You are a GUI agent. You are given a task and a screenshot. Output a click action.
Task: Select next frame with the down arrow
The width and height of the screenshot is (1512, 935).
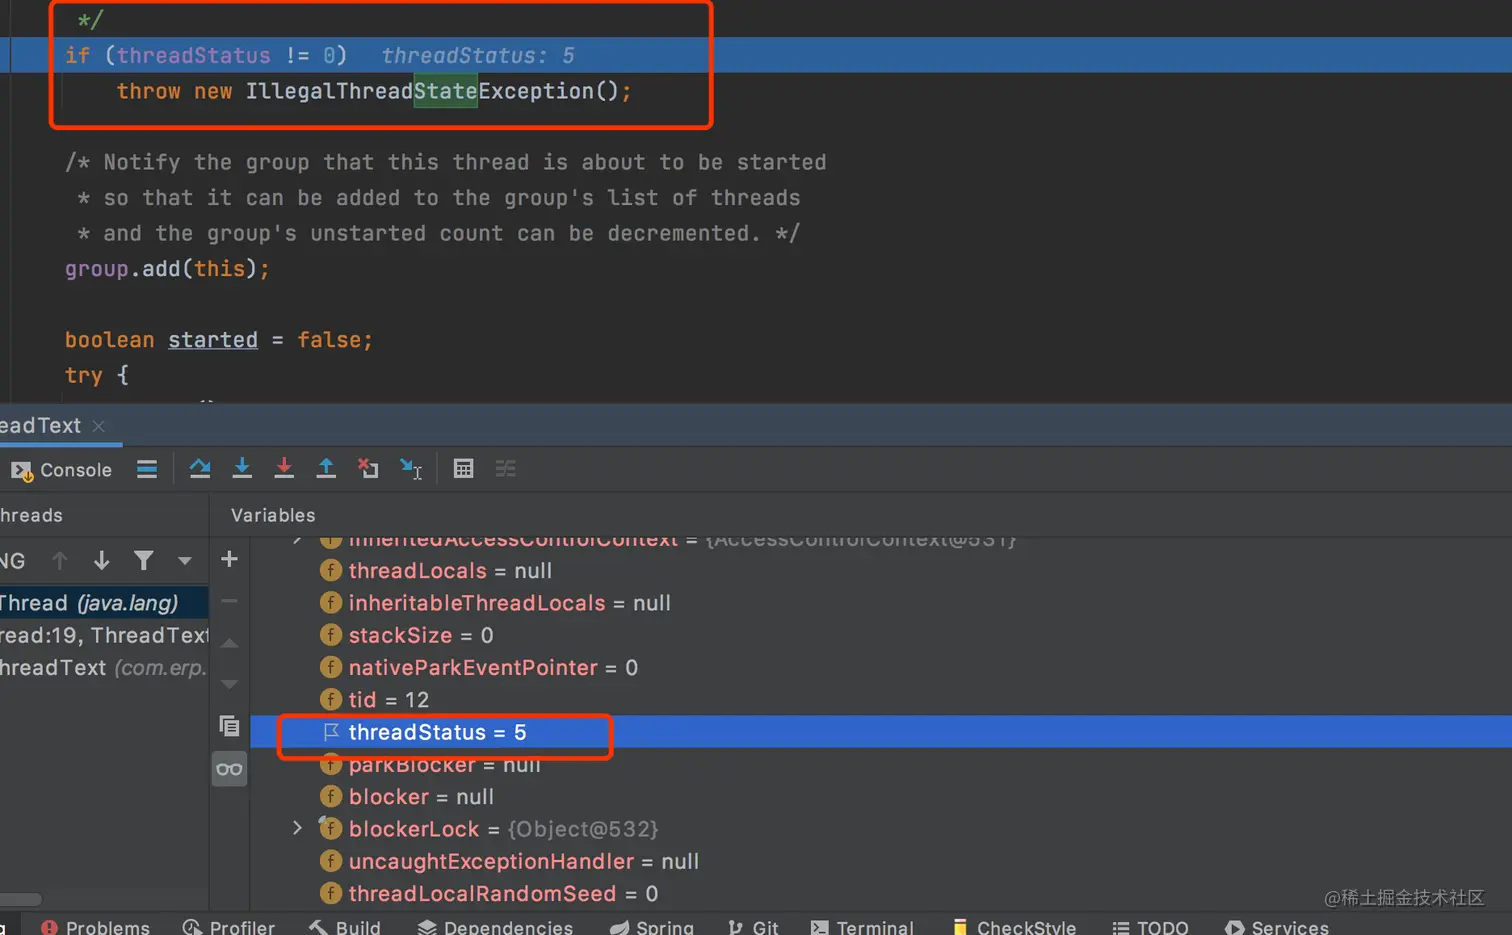(102, 561)
